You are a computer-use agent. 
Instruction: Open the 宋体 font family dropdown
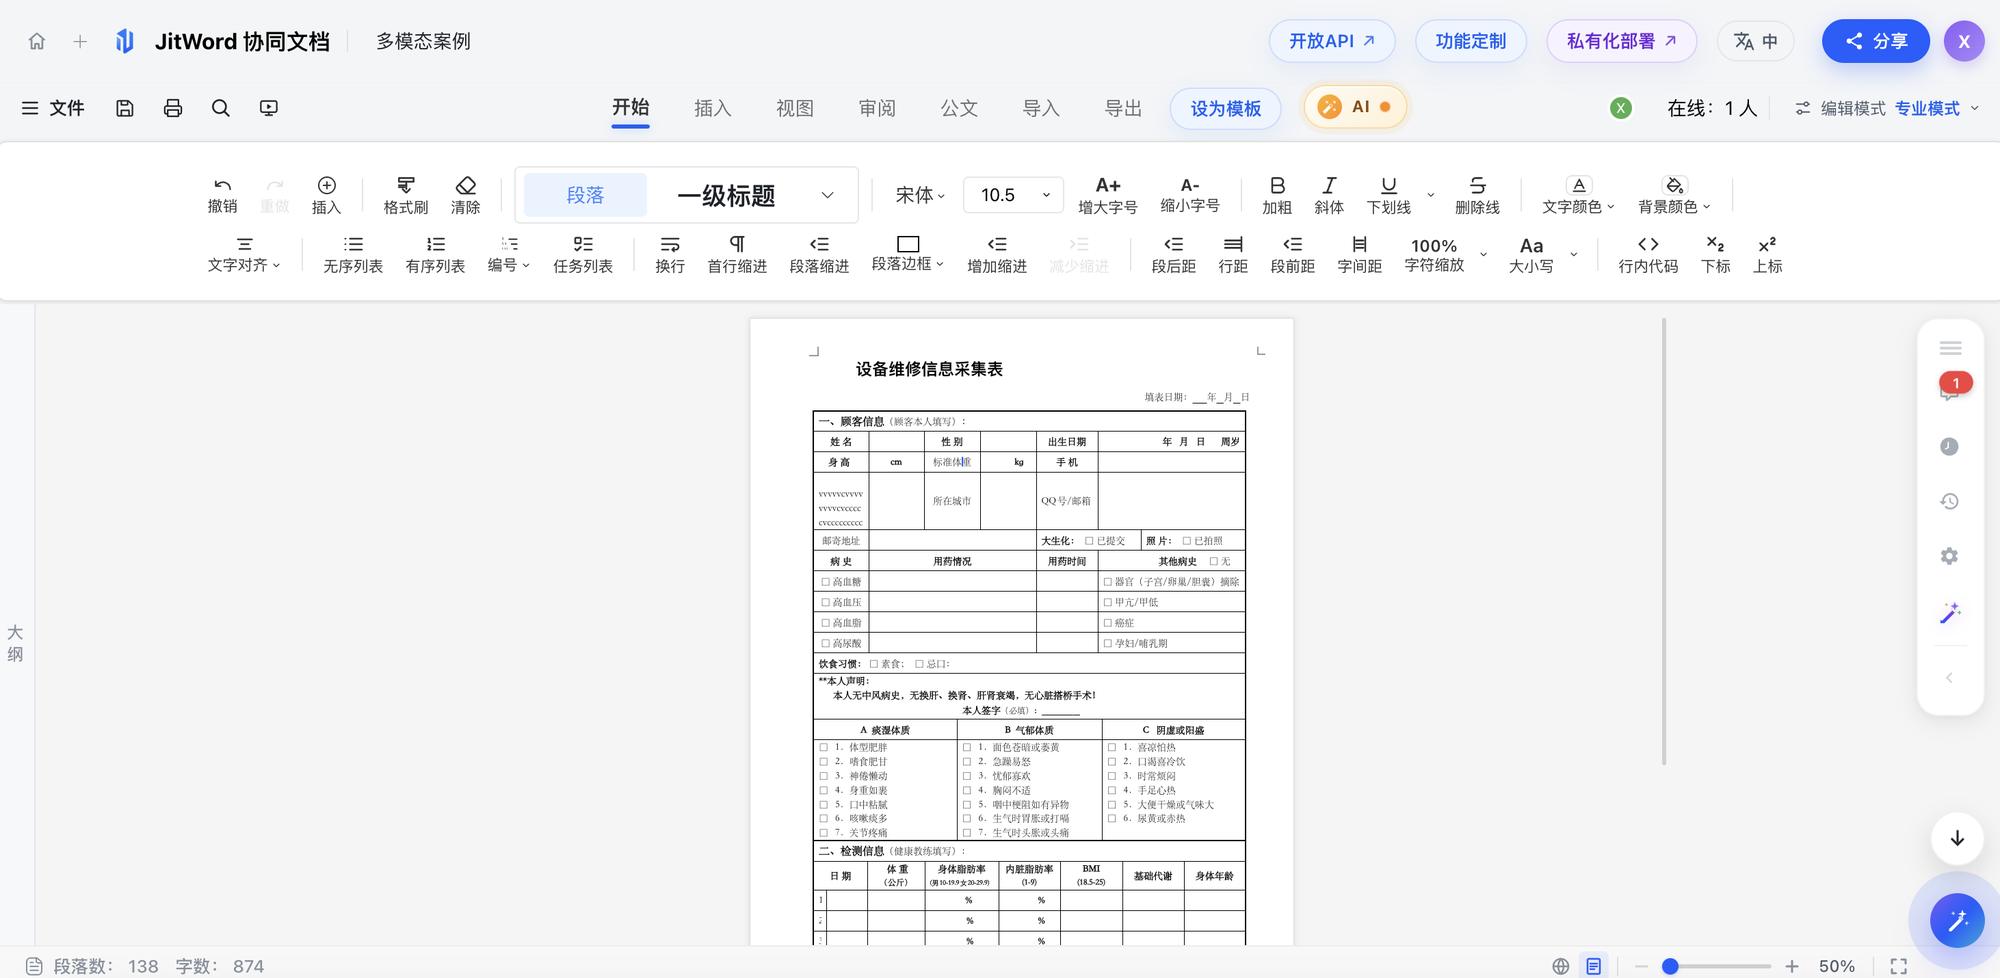(x=920, y=195)
